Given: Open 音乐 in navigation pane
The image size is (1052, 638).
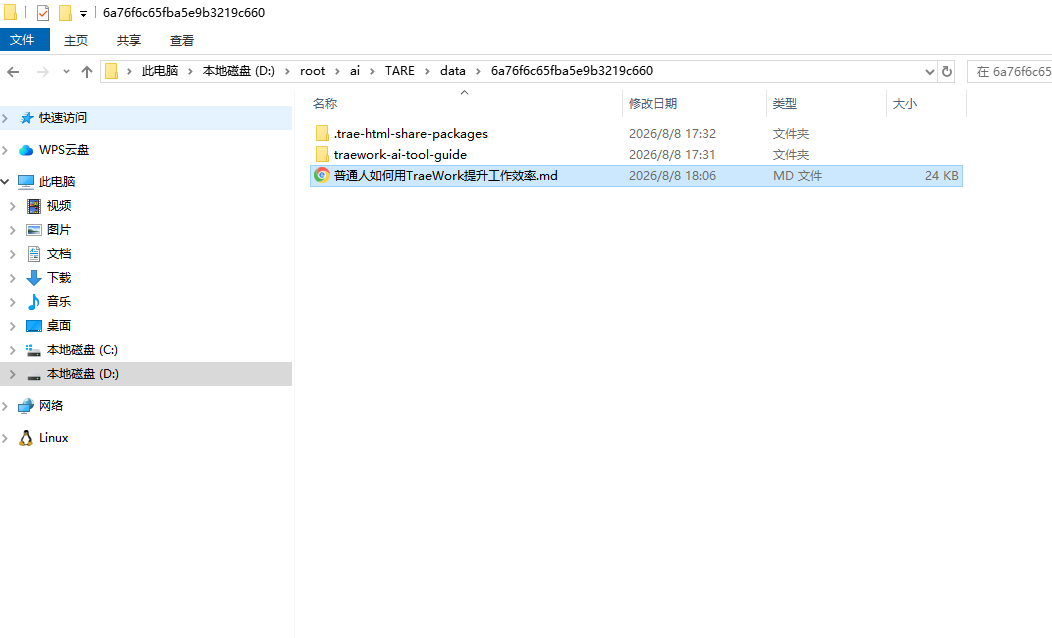Looking at the screenshot, I should click(59, 302).
